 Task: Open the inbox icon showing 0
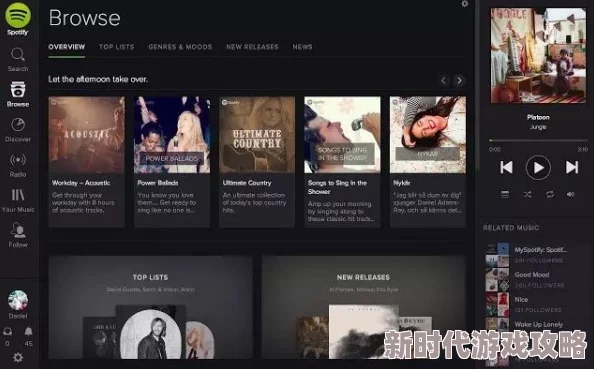7,332
